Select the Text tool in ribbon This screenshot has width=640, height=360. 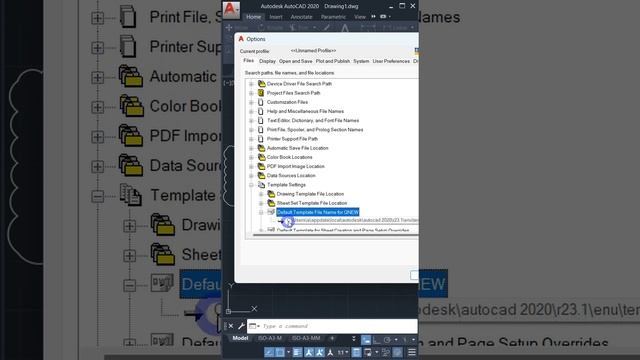345,28
